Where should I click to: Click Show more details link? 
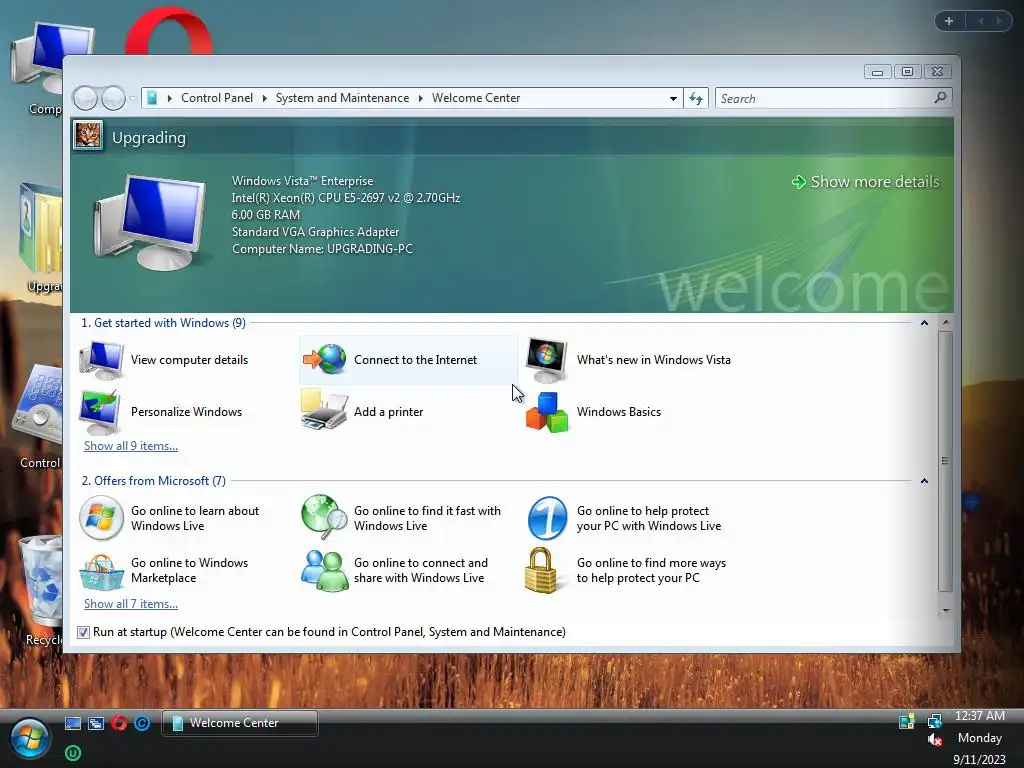[866, 182]
